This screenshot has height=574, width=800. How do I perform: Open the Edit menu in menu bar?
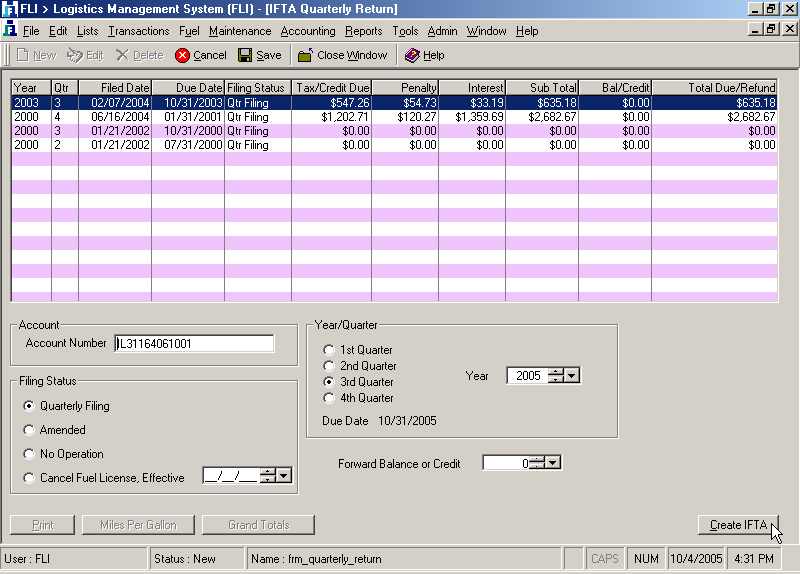click(58, 31)
